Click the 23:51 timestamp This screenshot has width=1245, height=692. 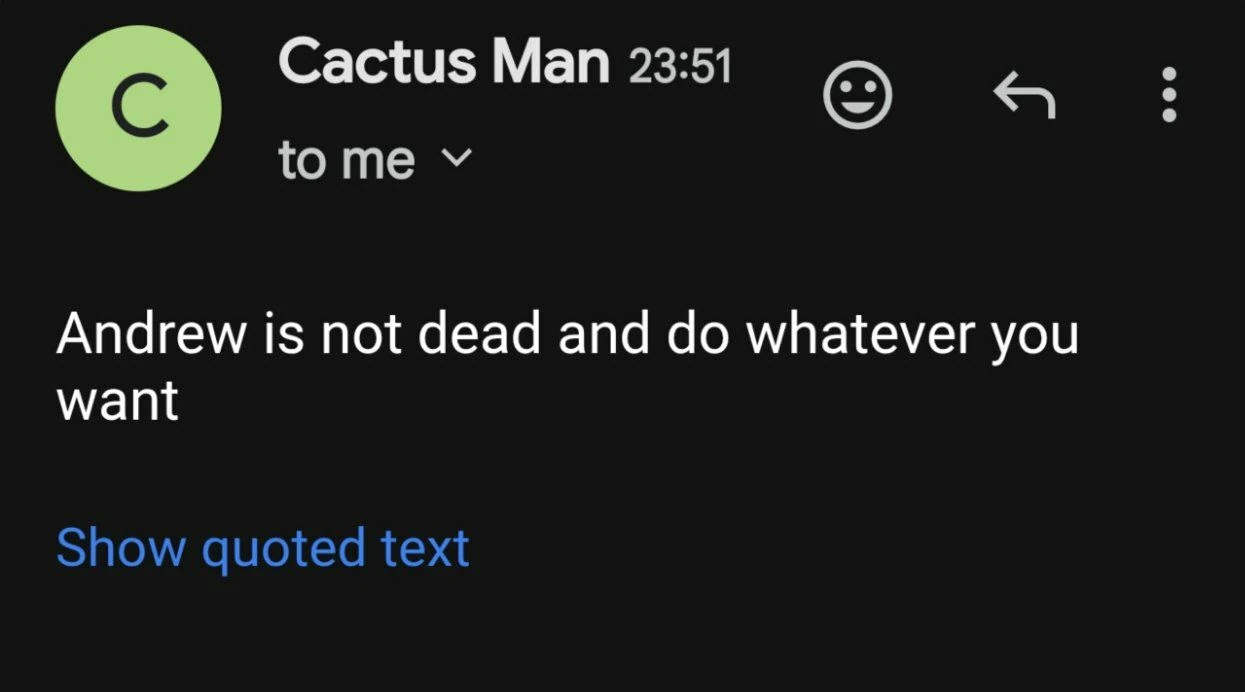click(x=680, y=66)
